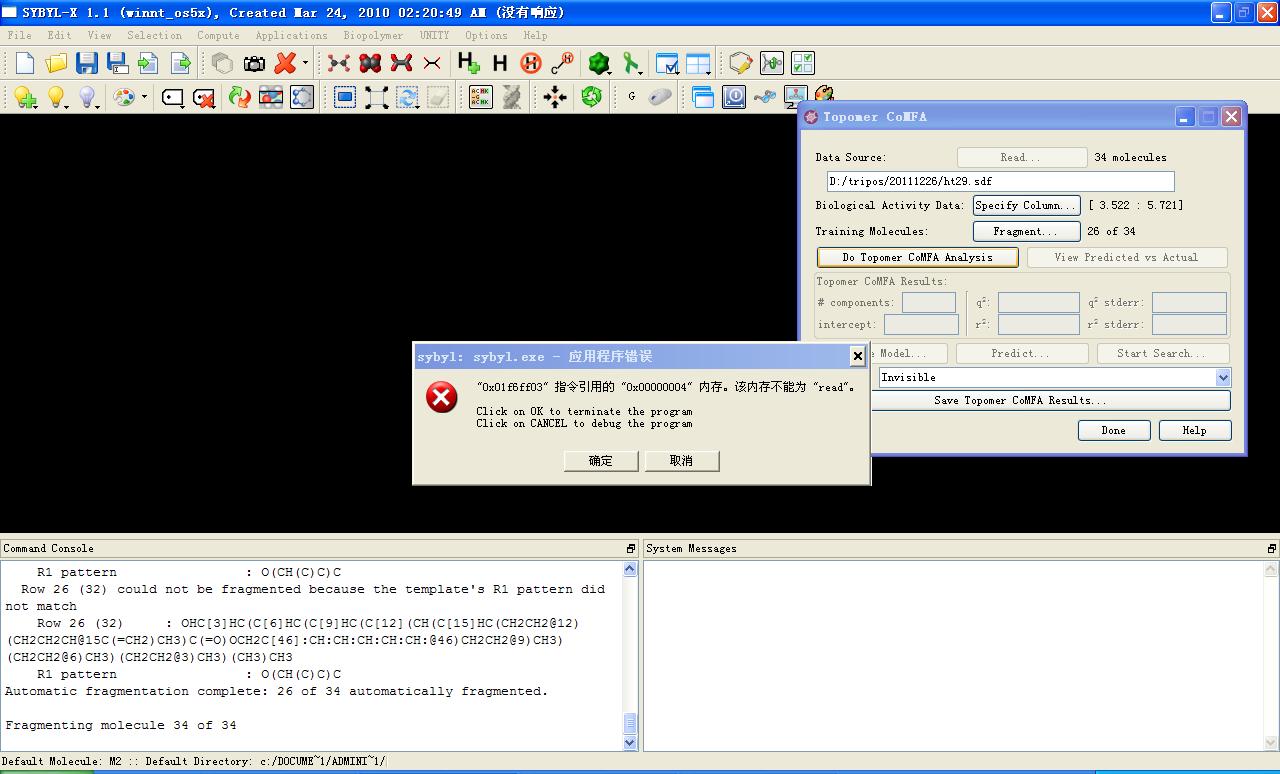Click the Command Console vertical scrollbar
The height and width of the screenshot is (774, 1280).
tap(630, 656)
